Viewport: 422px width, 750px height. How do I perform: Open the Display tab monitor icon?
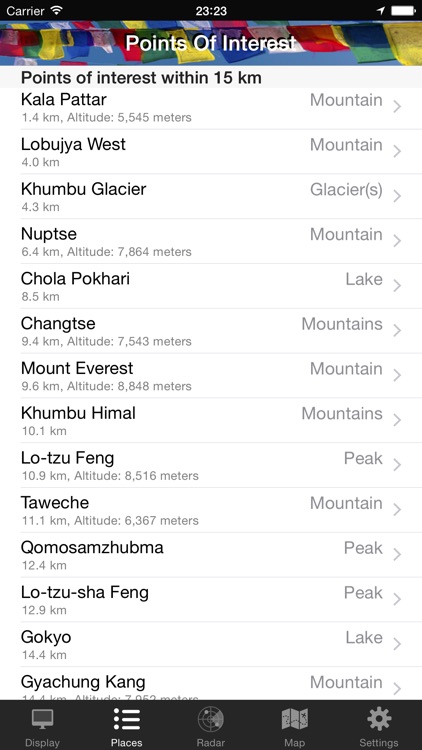(x=42, y=719)
